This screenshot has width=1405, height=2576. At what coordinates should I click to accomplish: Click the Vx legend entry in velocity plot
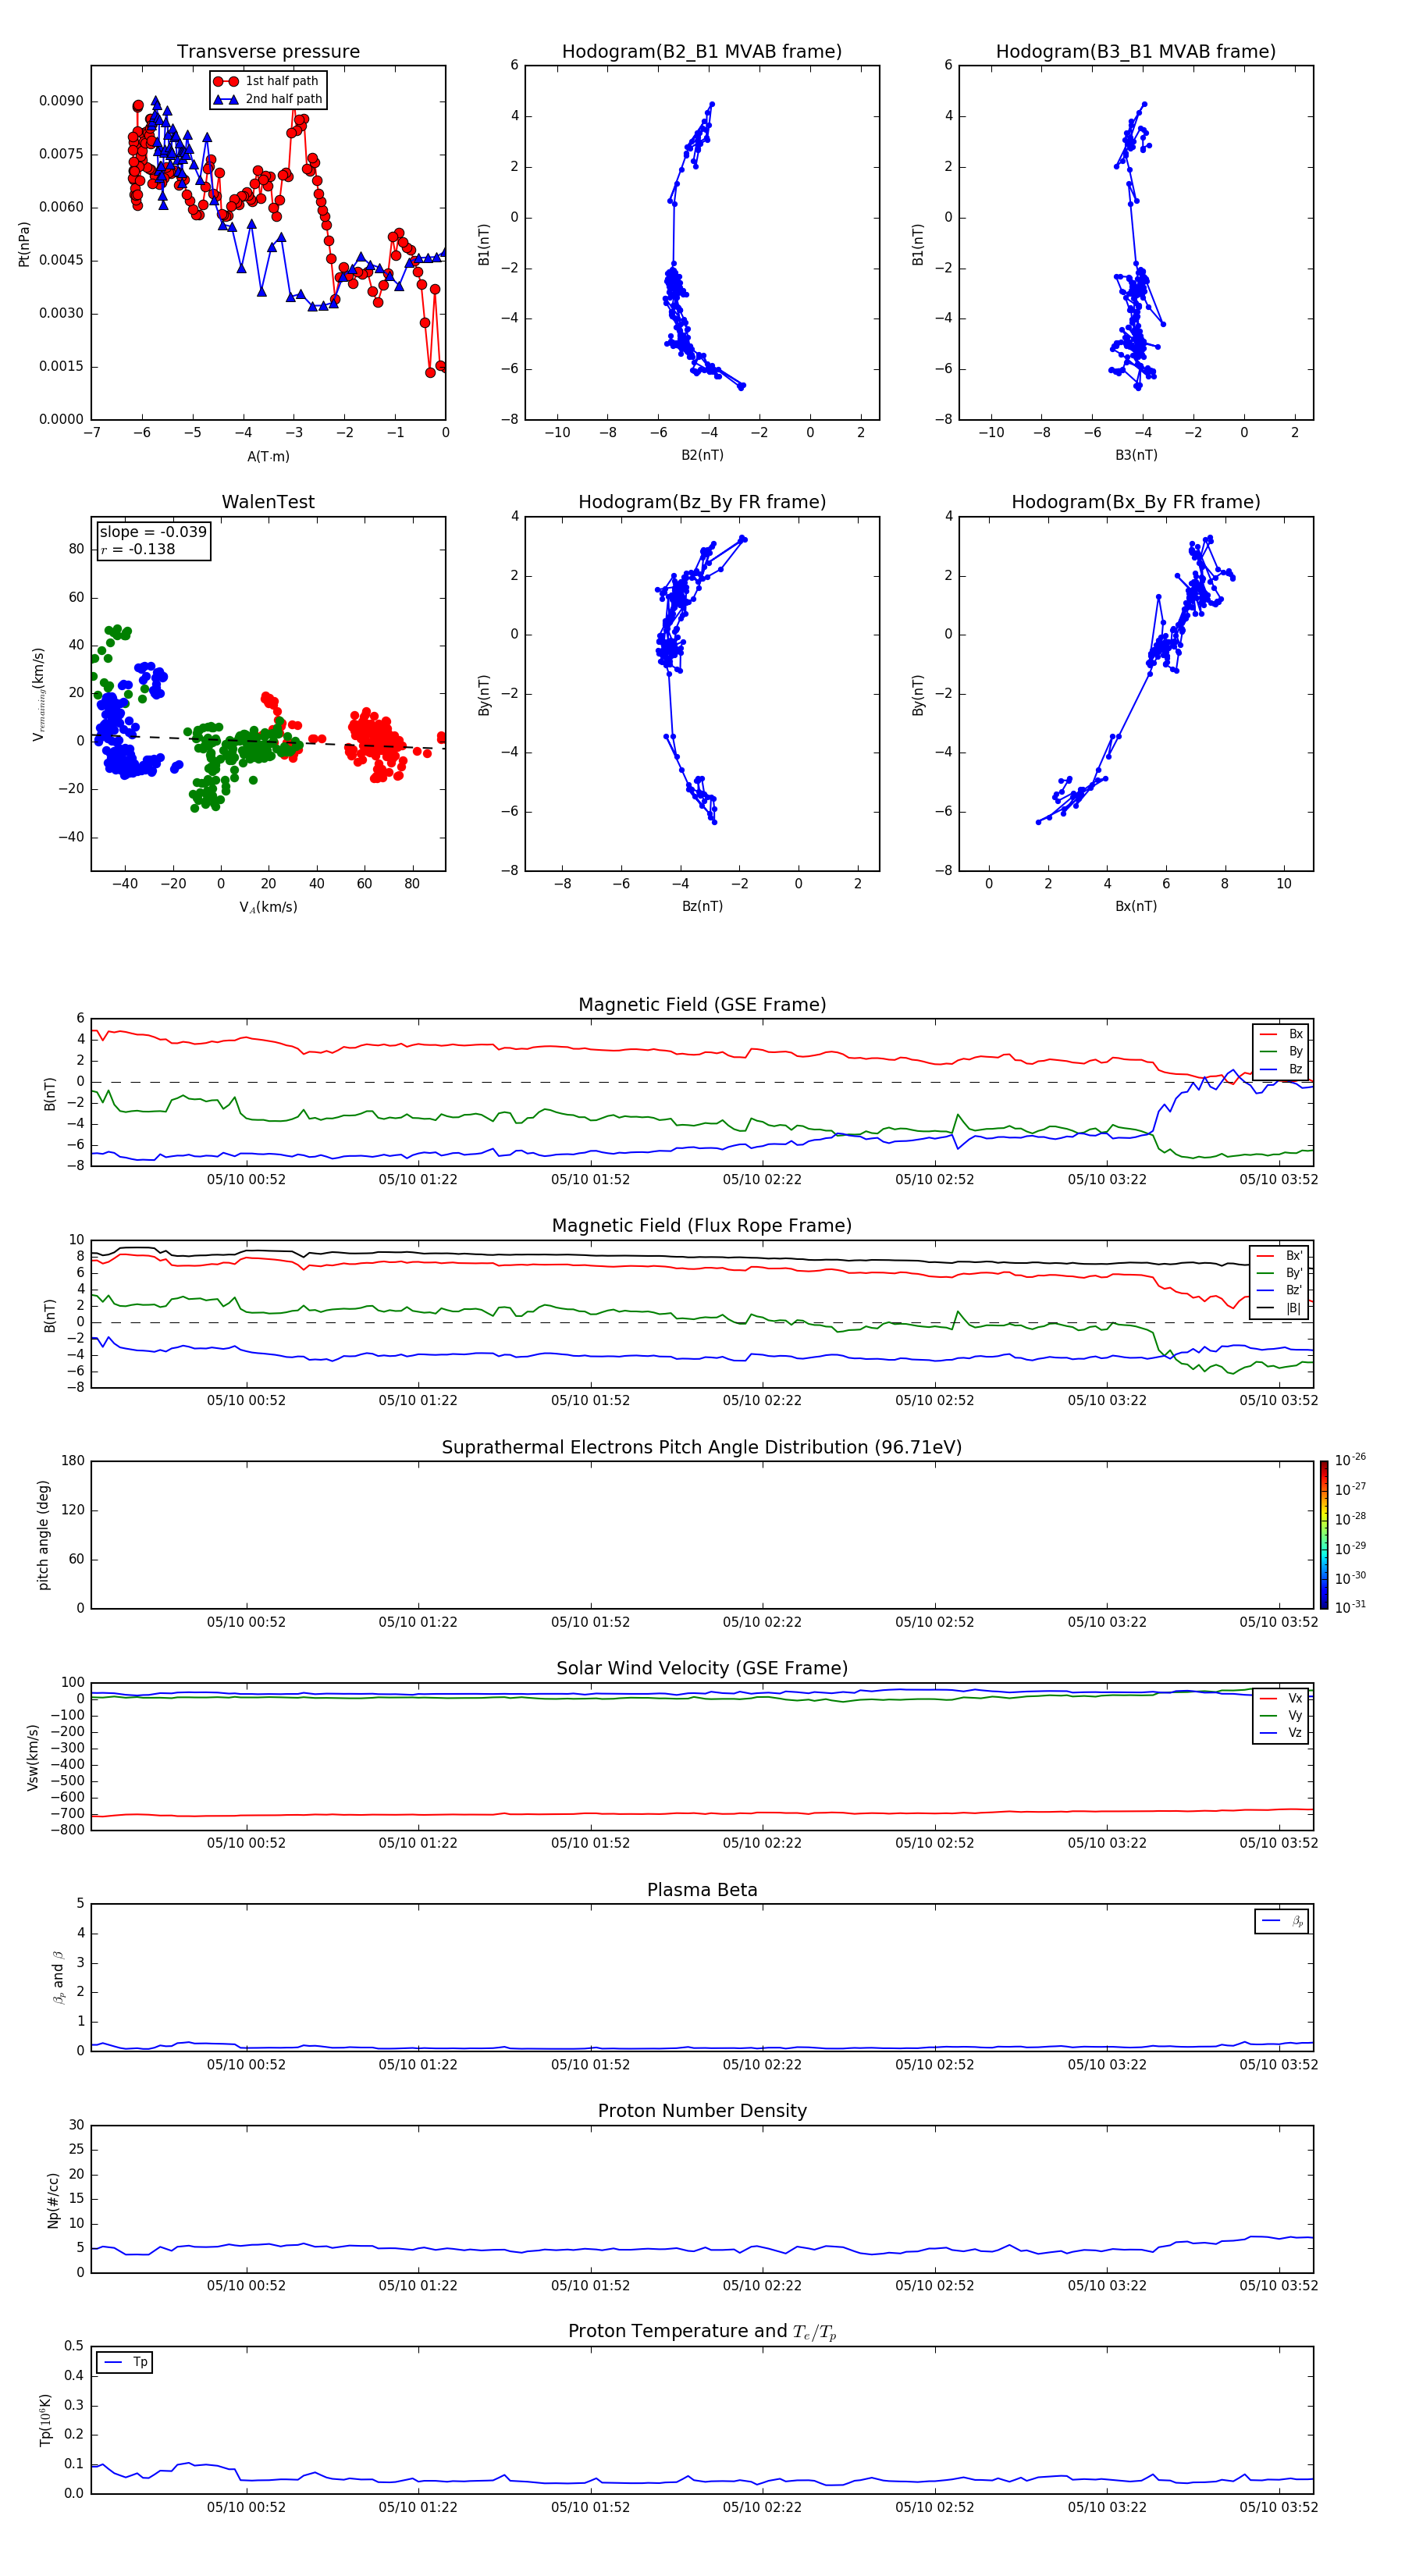pos(1281,1698)
